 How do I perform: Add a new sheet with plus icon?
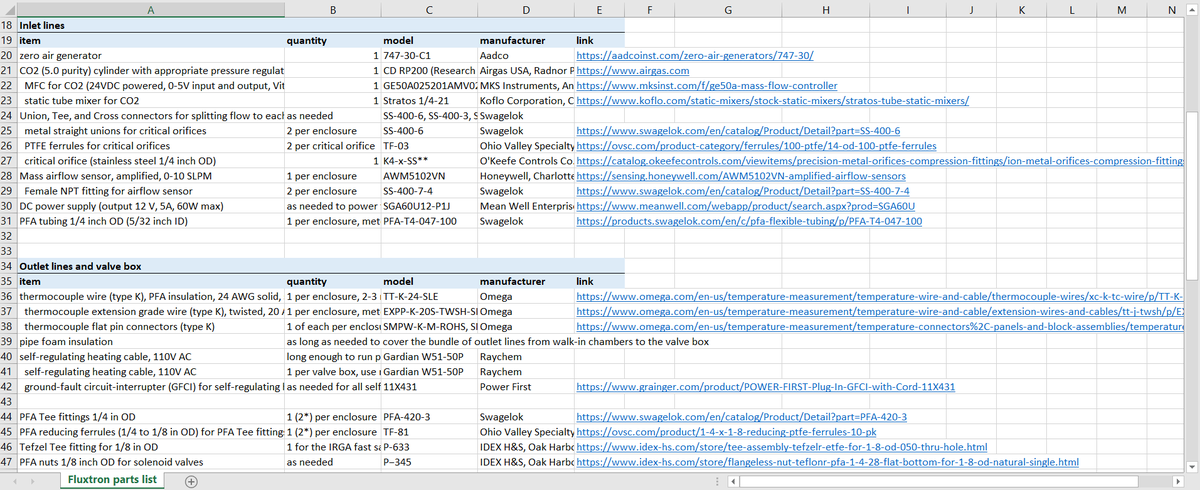pos(190,481)
